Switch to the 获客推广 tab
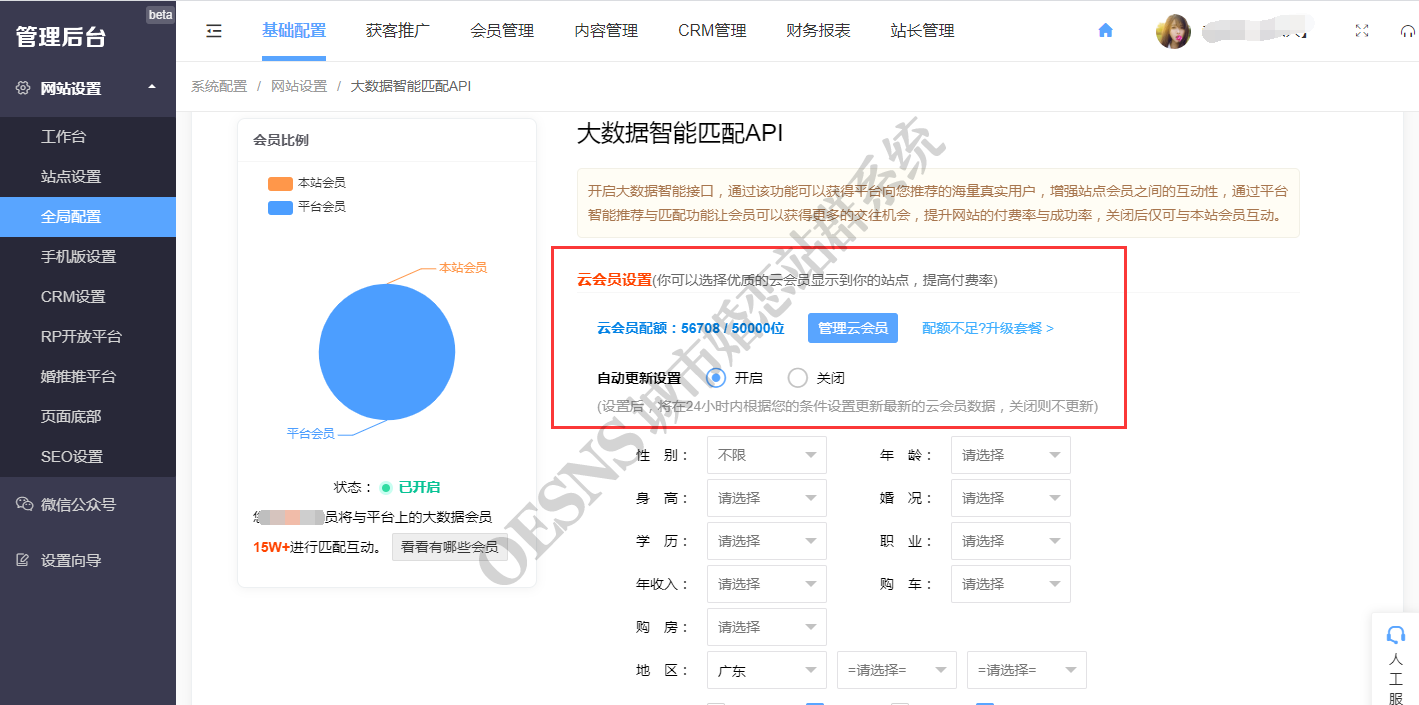Image resolution: width=1419 pixels, height=705 pixels. click(398, 31)
